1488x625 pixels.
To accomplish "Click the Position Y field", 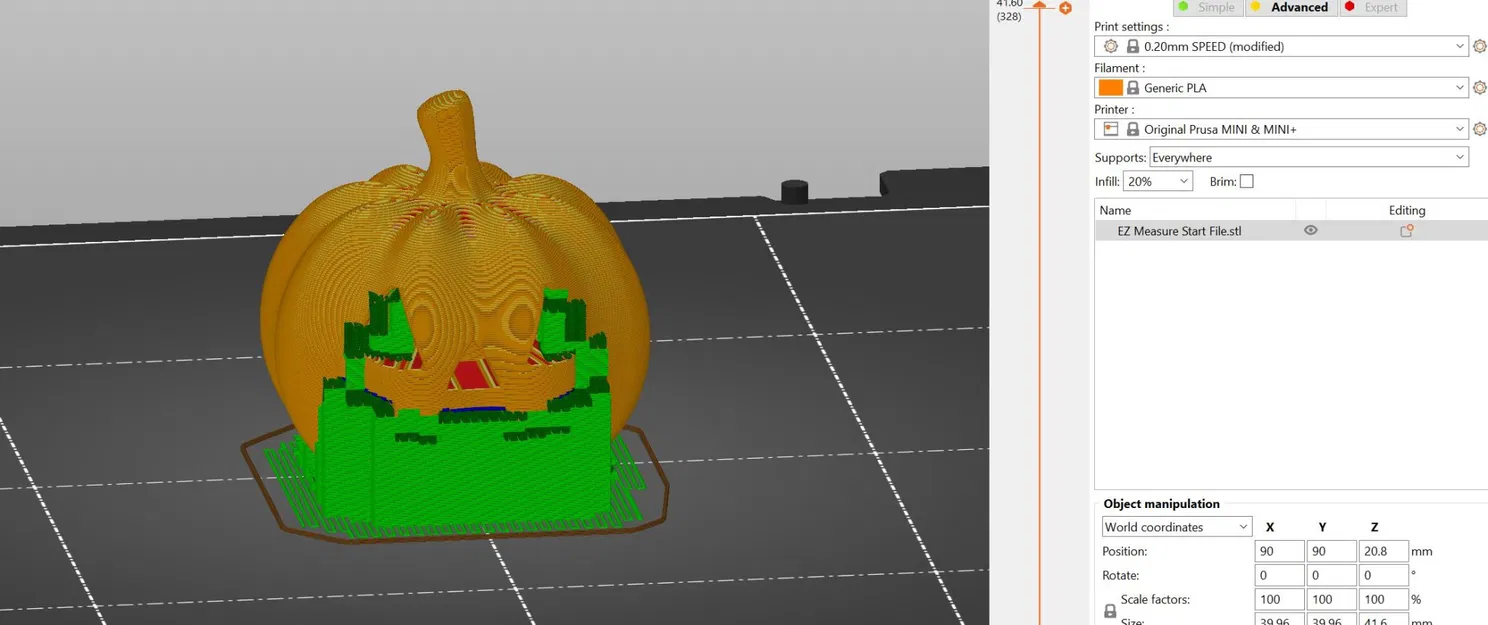I will coord(1331,551).
